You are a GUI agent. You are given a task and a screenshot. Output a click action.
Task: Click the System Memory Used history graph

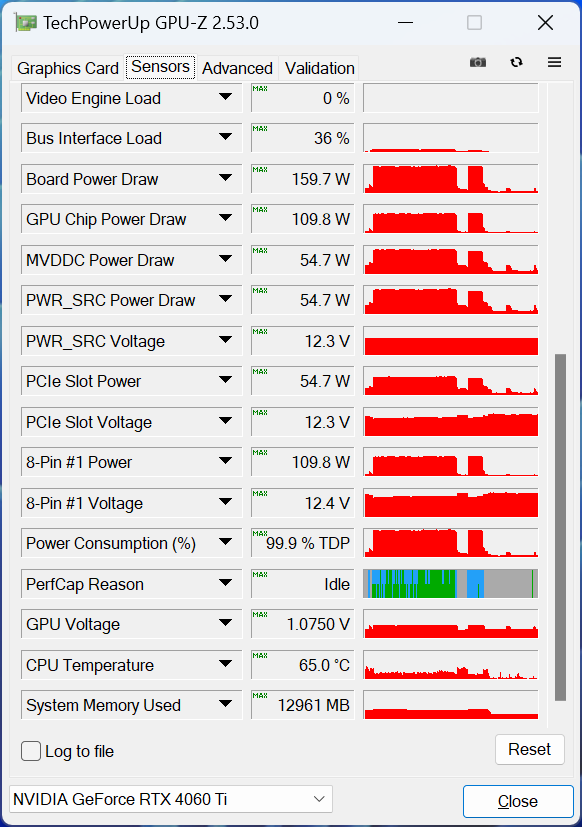click(451, 705)
